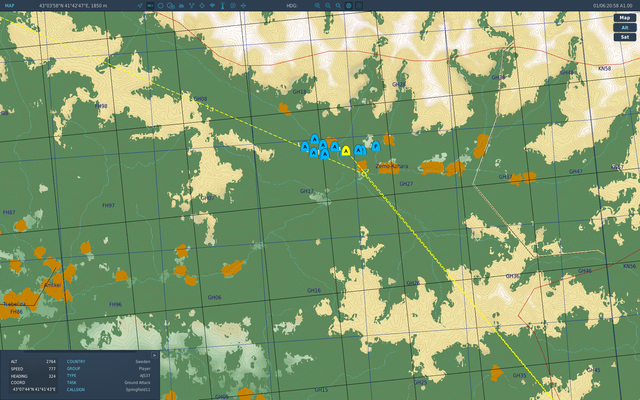
Task: Click the TASK value Ground Attack
Action: click(138, 382)
